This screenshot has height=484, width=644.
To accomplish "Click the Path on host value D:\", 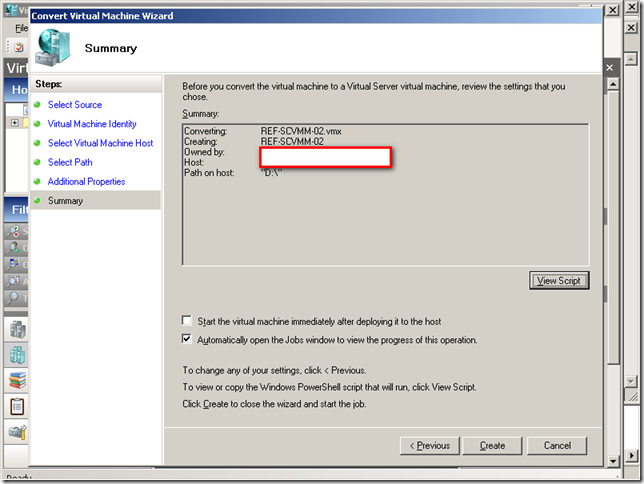I will point(271,173).
